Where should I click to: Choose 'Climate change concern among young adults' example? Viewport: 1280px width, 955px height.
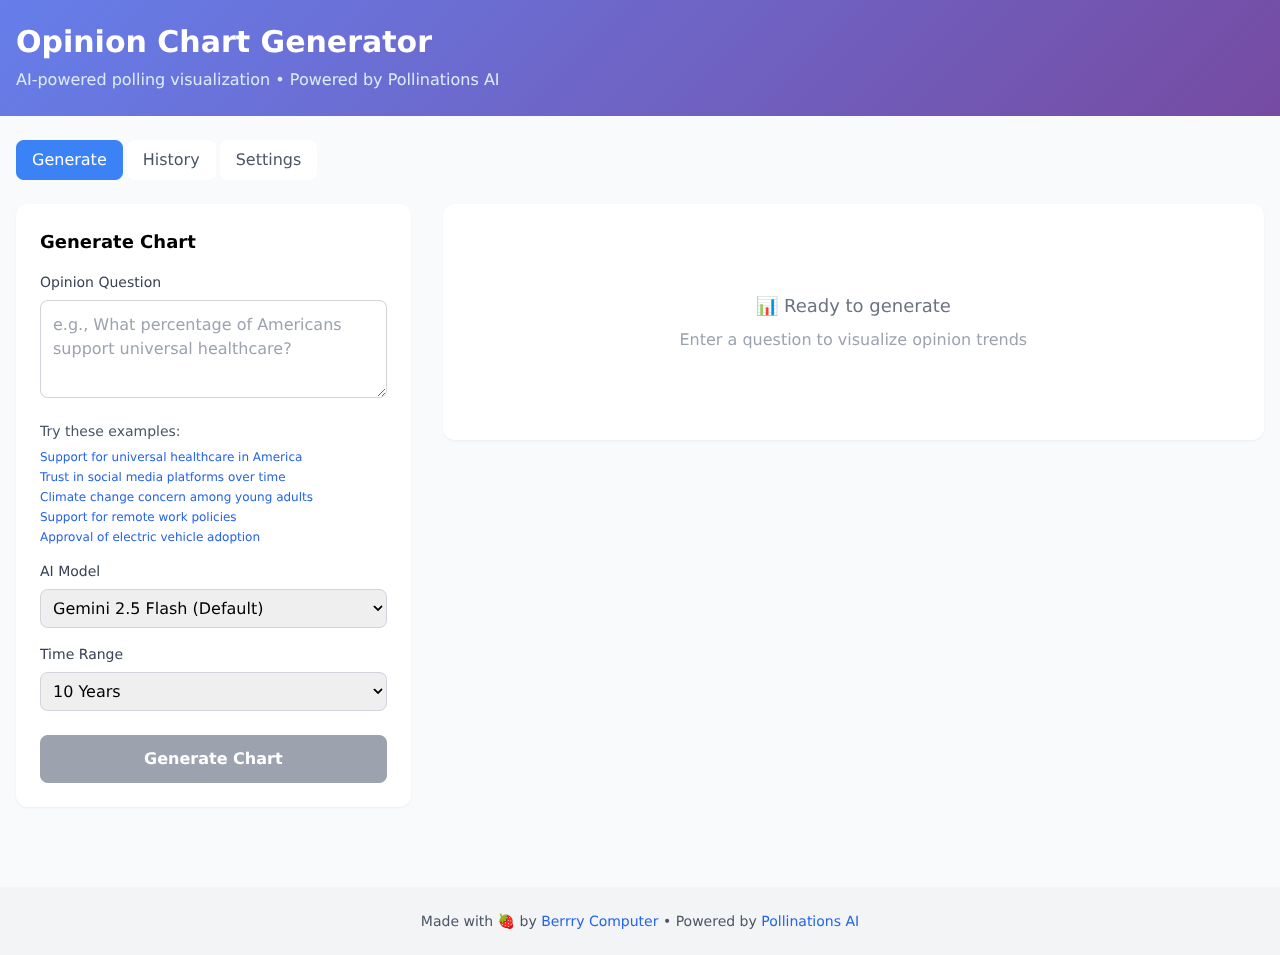tap(176, 497)
